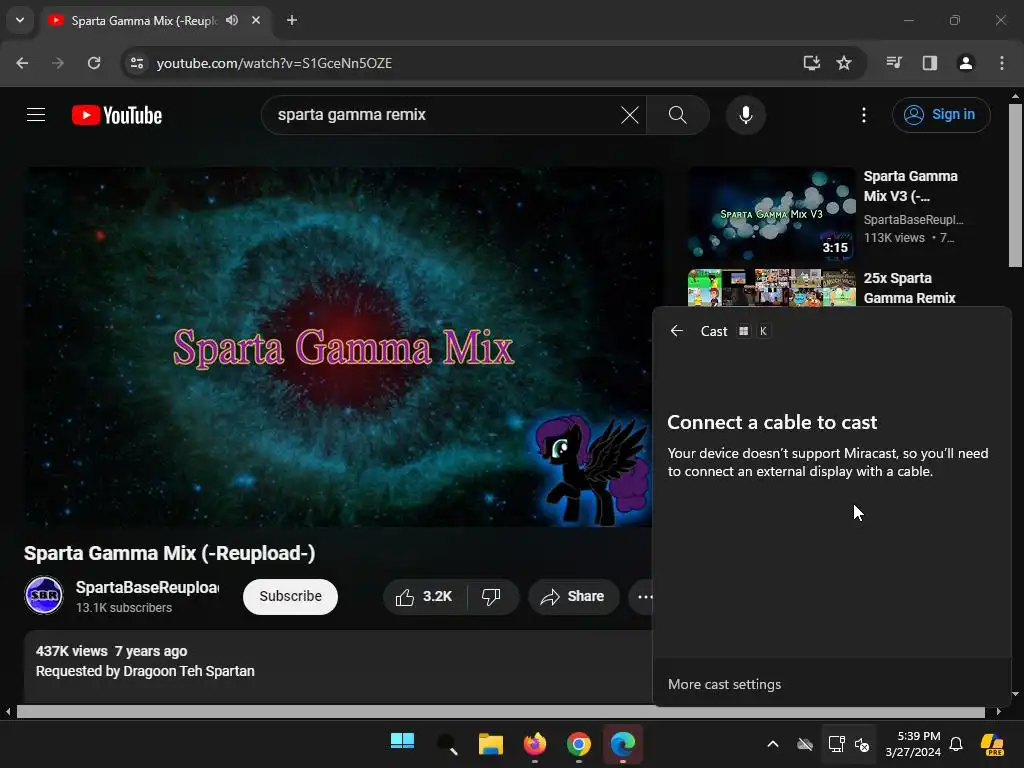
Task: Switch to Microsoft Edge in the taskbar
Action: click(x=623, y=743)
